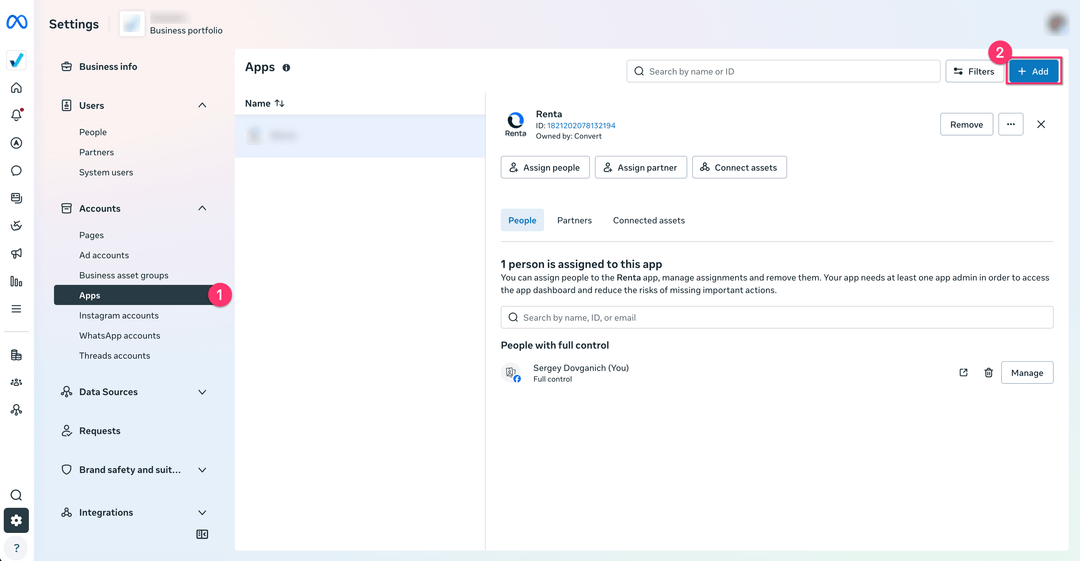Open Insights bar chart icon

(x=17, y=281)
